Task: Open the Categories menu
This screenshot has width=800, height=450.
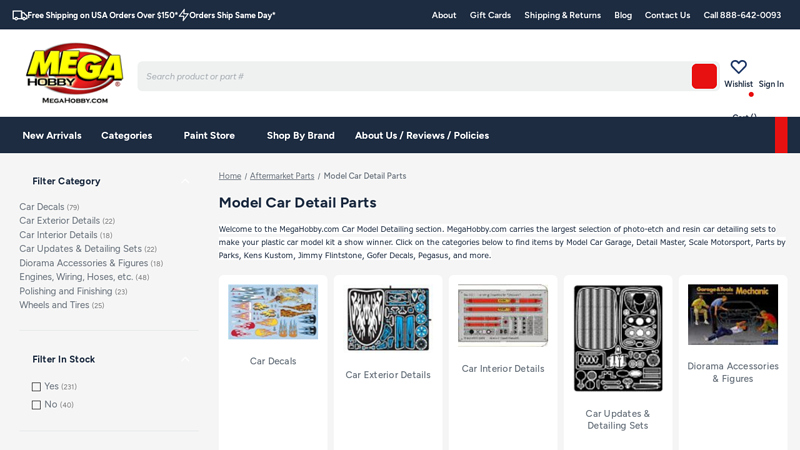Action: click(x=127, y=135)
